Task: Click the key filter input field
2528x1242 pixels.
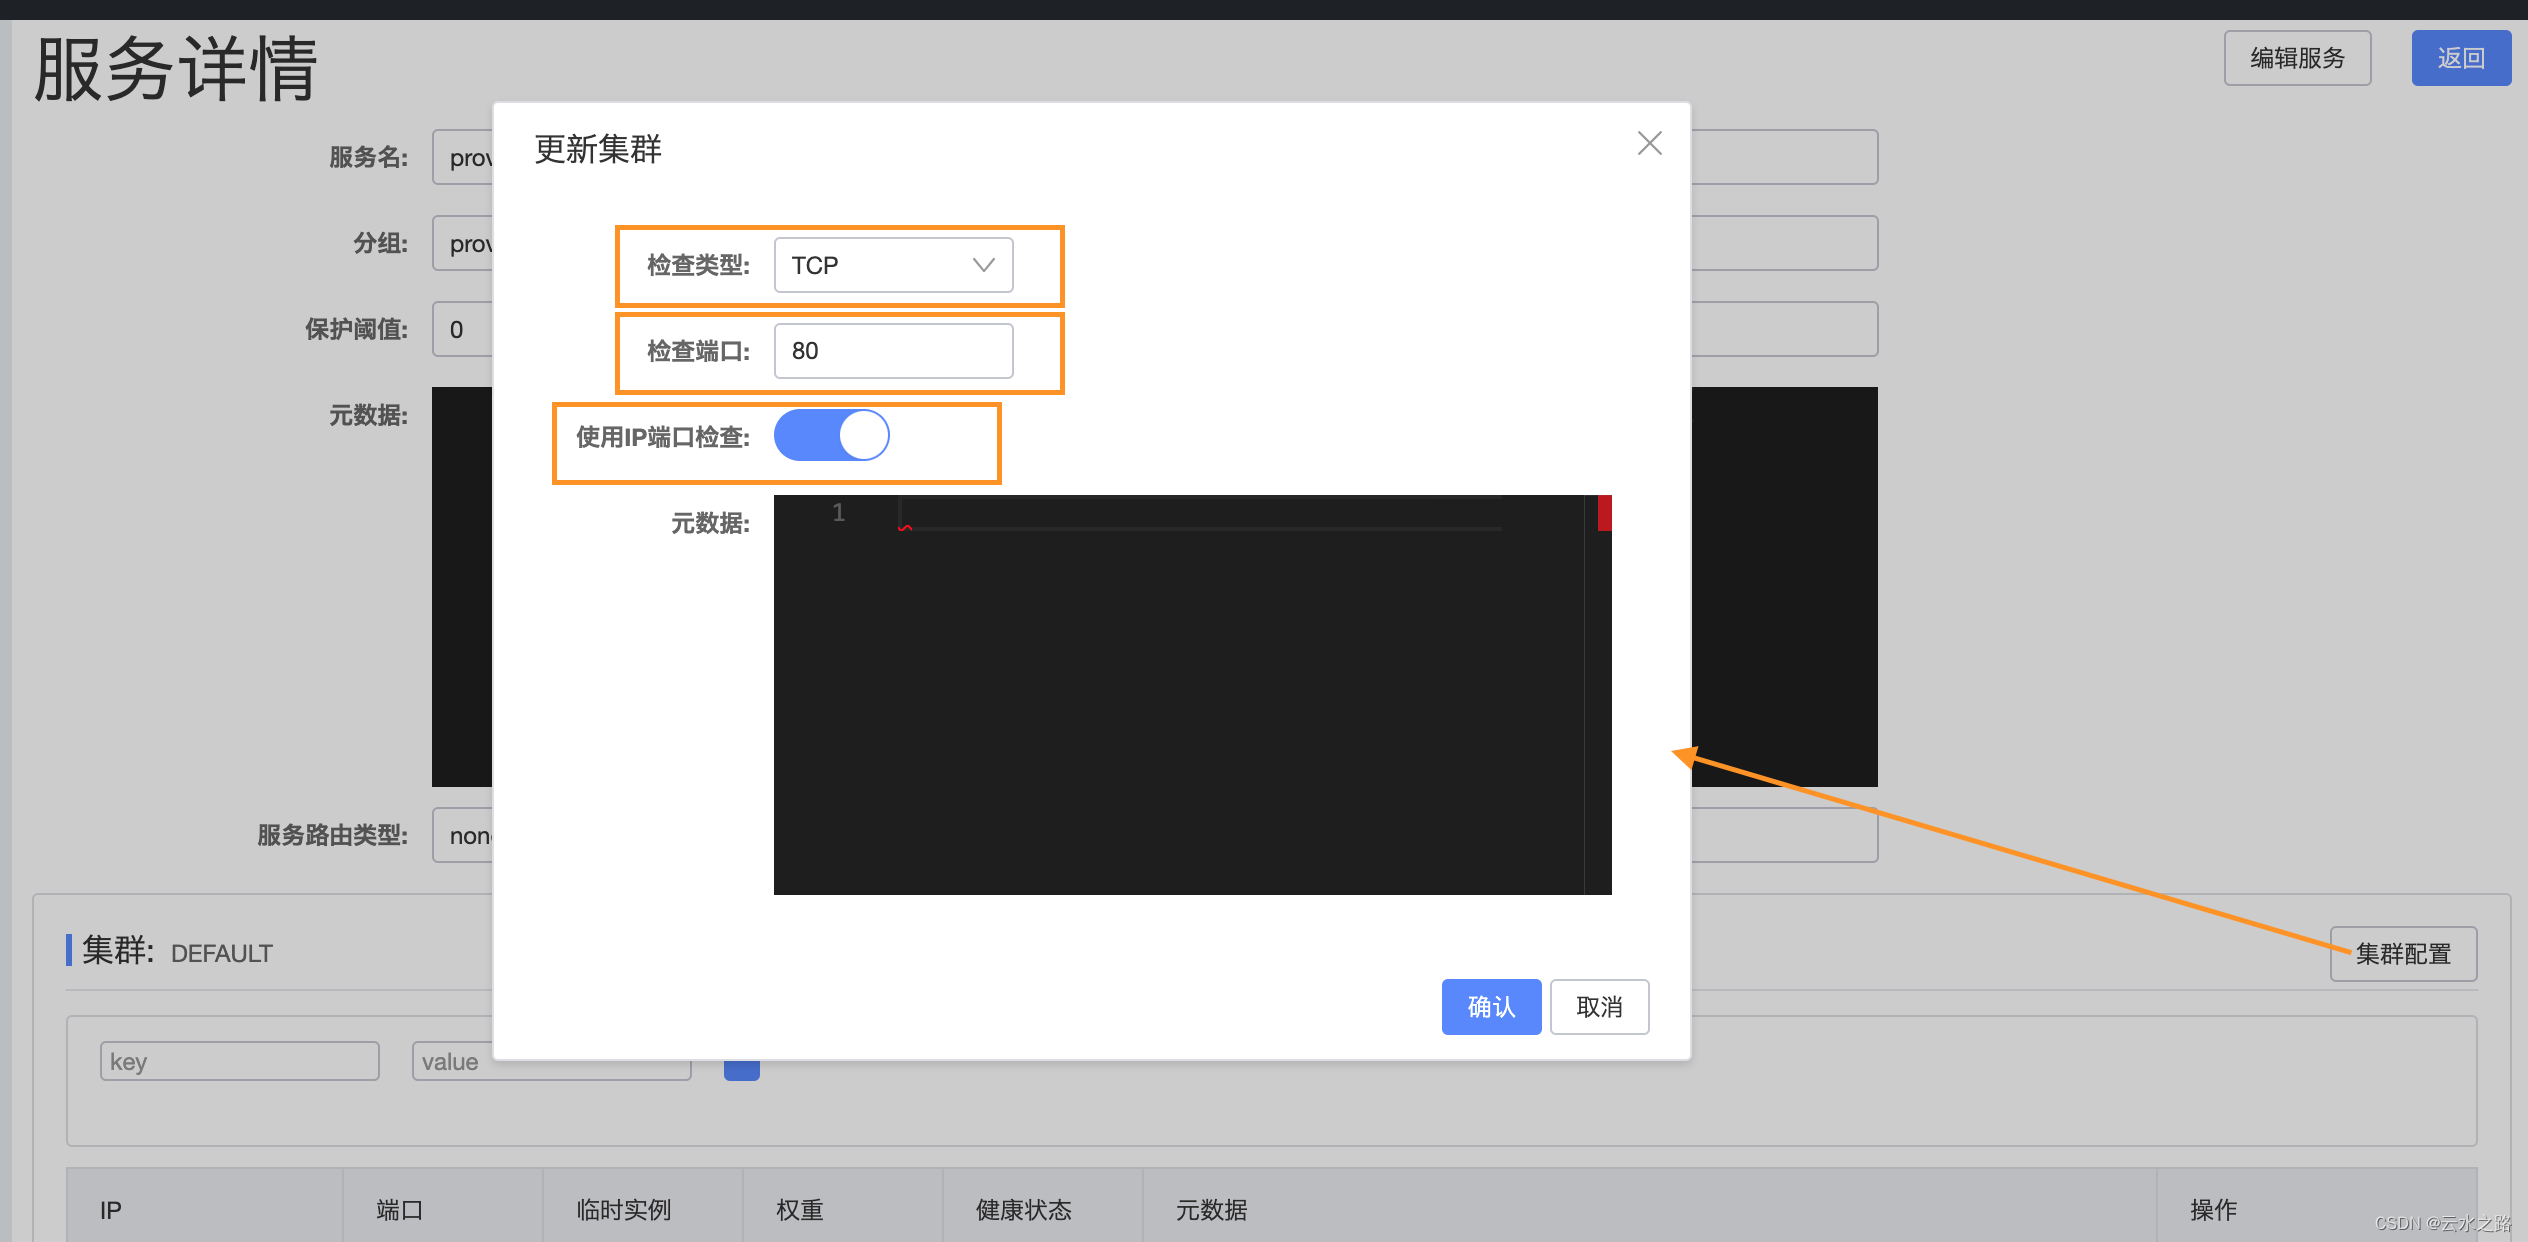Action: coord(239,1061)
